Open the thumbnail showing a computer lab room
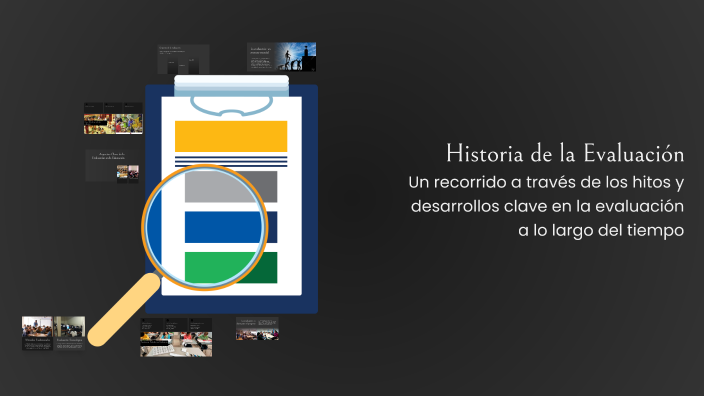The image size is (704, 396). click(70, 333)
